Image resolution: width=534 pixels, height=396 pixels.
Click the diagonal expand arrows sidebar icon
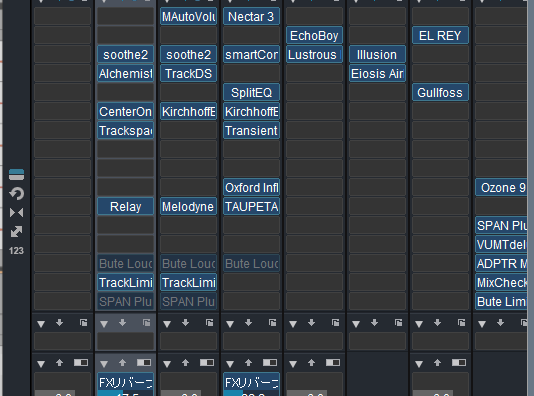click(16, 232)
